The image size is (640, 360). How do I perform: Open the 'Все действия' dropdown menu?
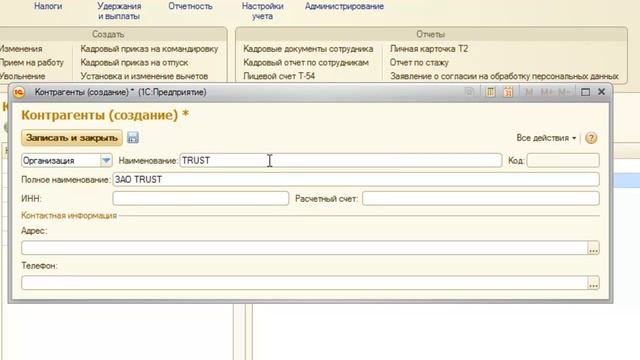click(x=546, y=138)
